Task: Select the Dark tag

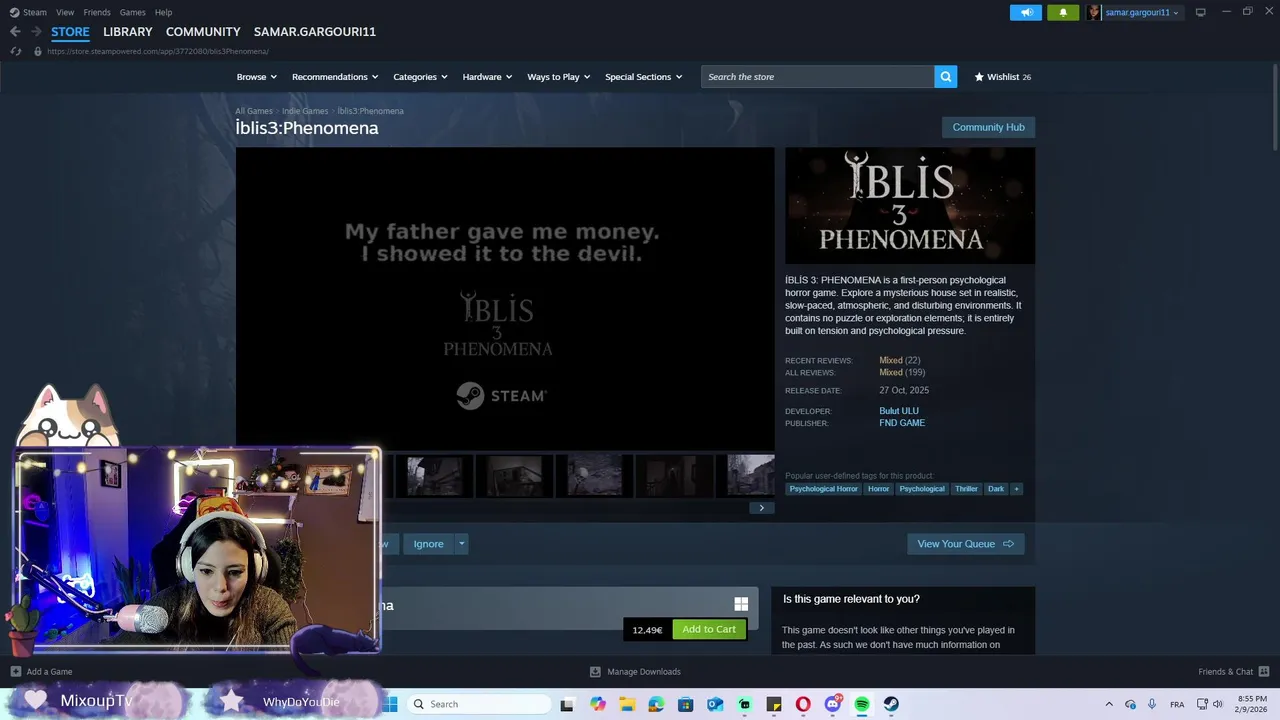Action: [x=996, y=489]
